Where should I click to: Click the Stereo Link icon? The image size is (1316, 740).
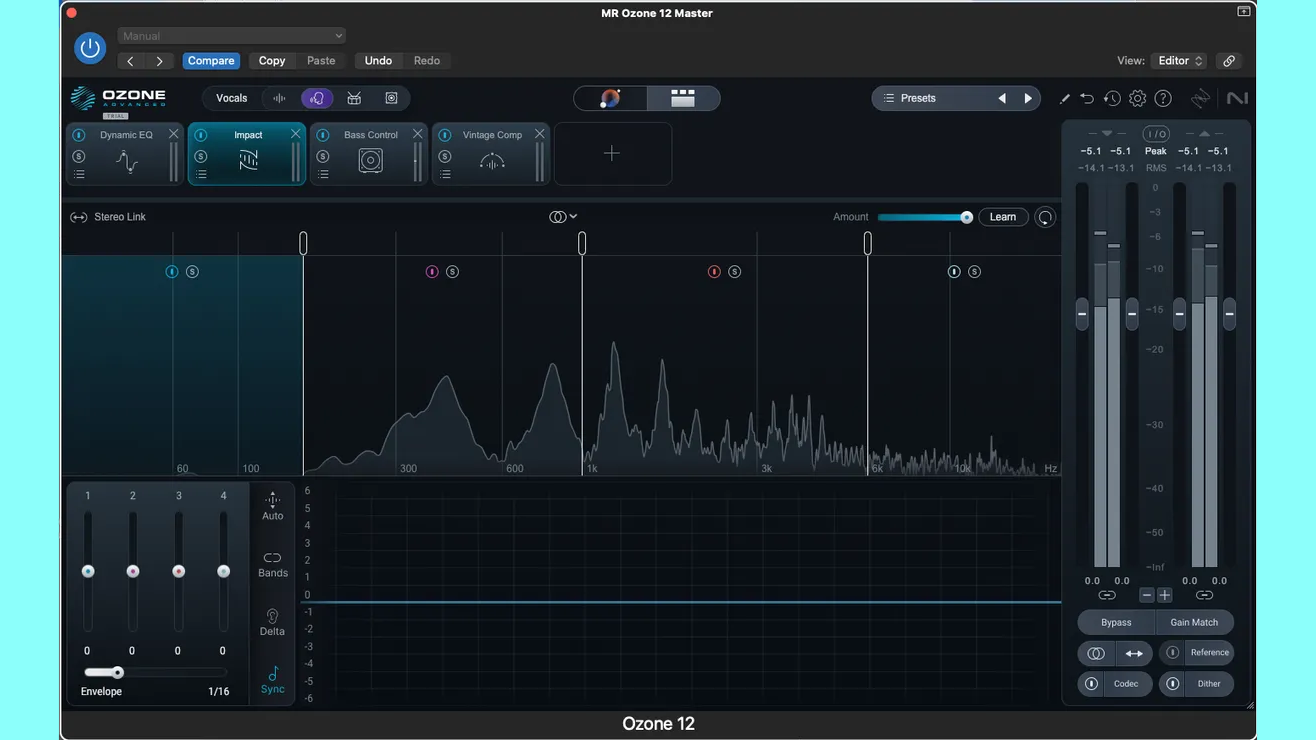pos(78,217)
